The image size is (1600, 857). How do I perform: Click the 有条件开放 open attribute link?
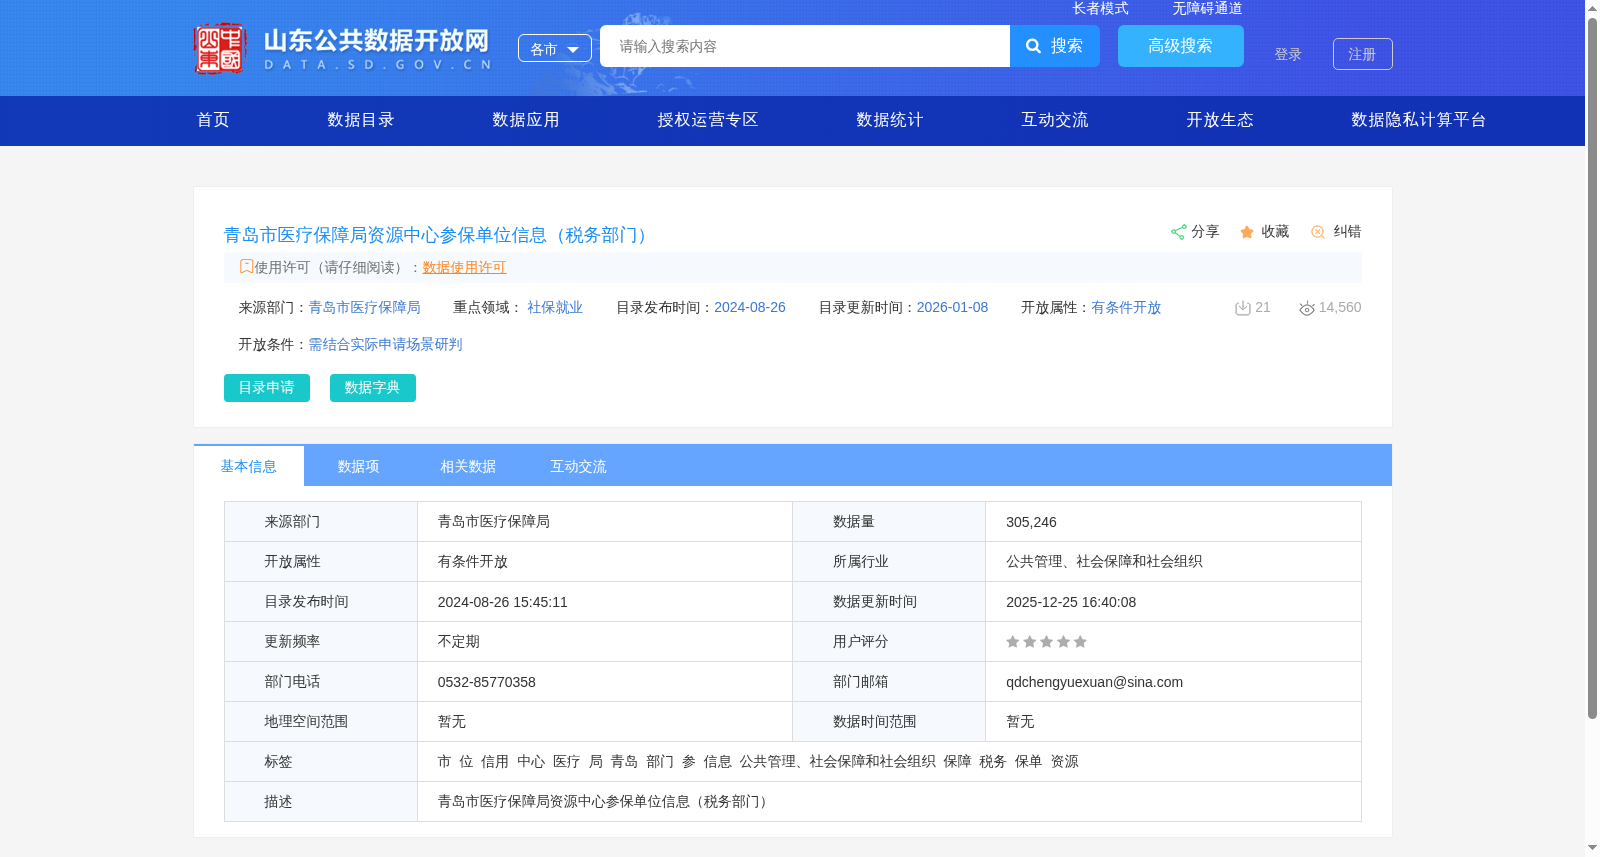1126,308
